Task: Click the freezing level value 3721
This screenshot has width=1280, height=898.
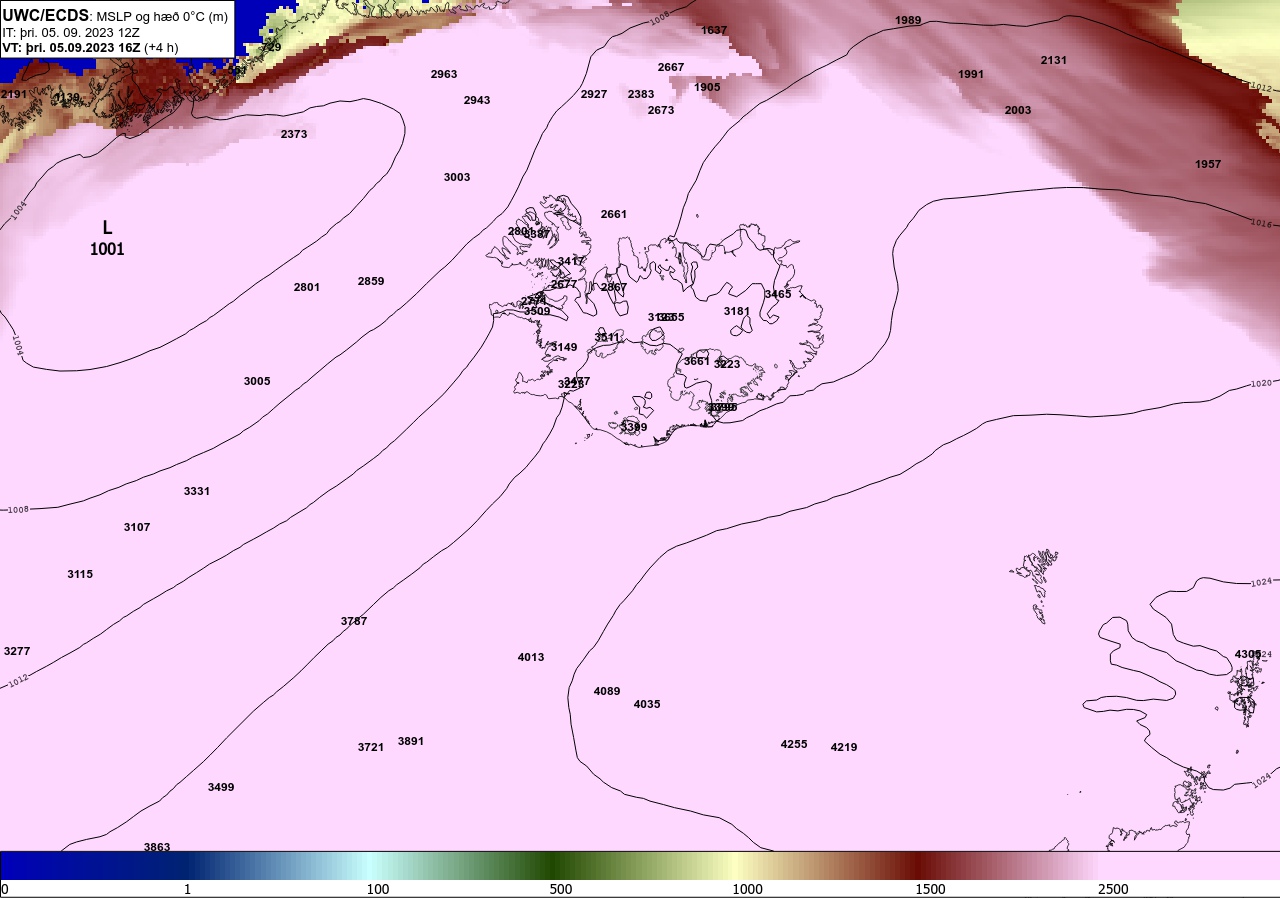Action: pos(371,747)
